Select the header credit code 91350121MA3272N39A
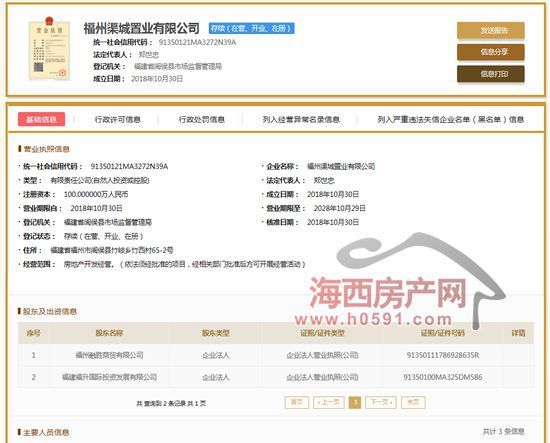This screenshot has height=443, width=550. coord(197,42)
